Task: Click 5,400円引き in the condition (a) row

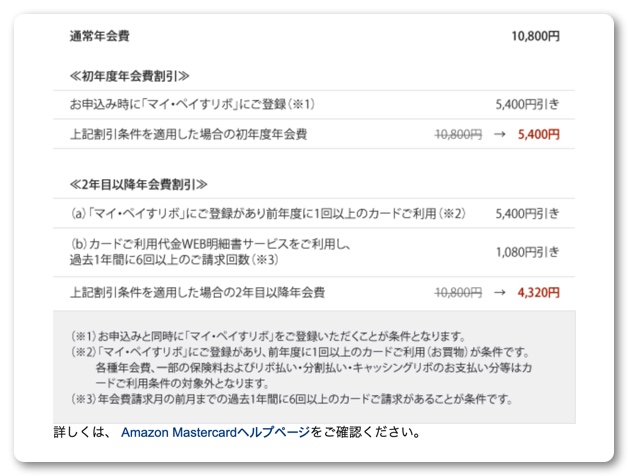Action: (x=527, y=213)
